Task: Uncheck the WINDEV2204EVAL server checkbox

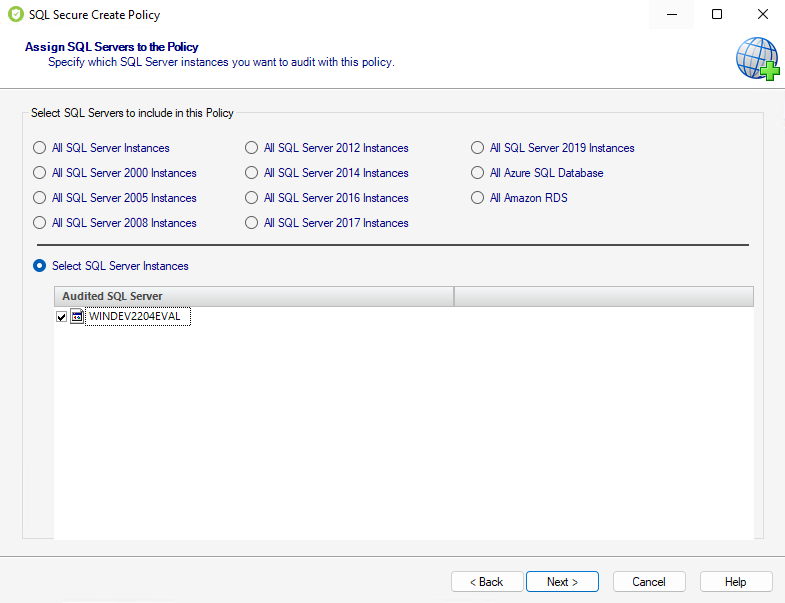Action: pos(62,317)
